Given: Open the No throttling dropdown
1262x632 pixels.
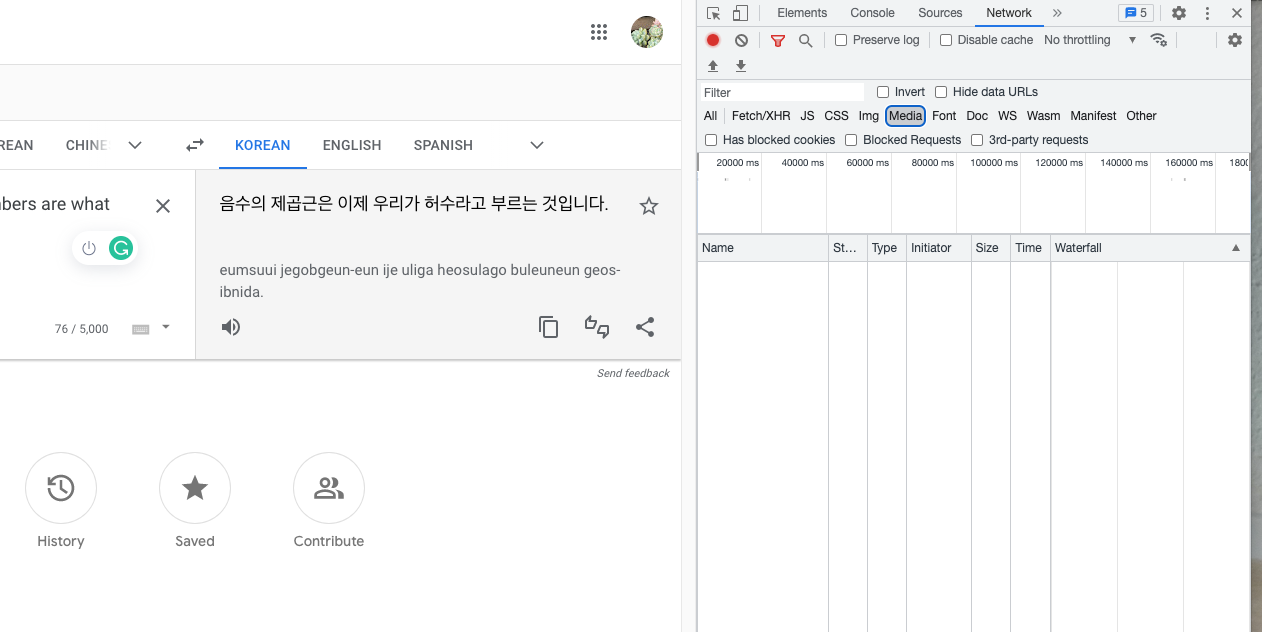Looking at the screenshot, I should pos(1090,40).
